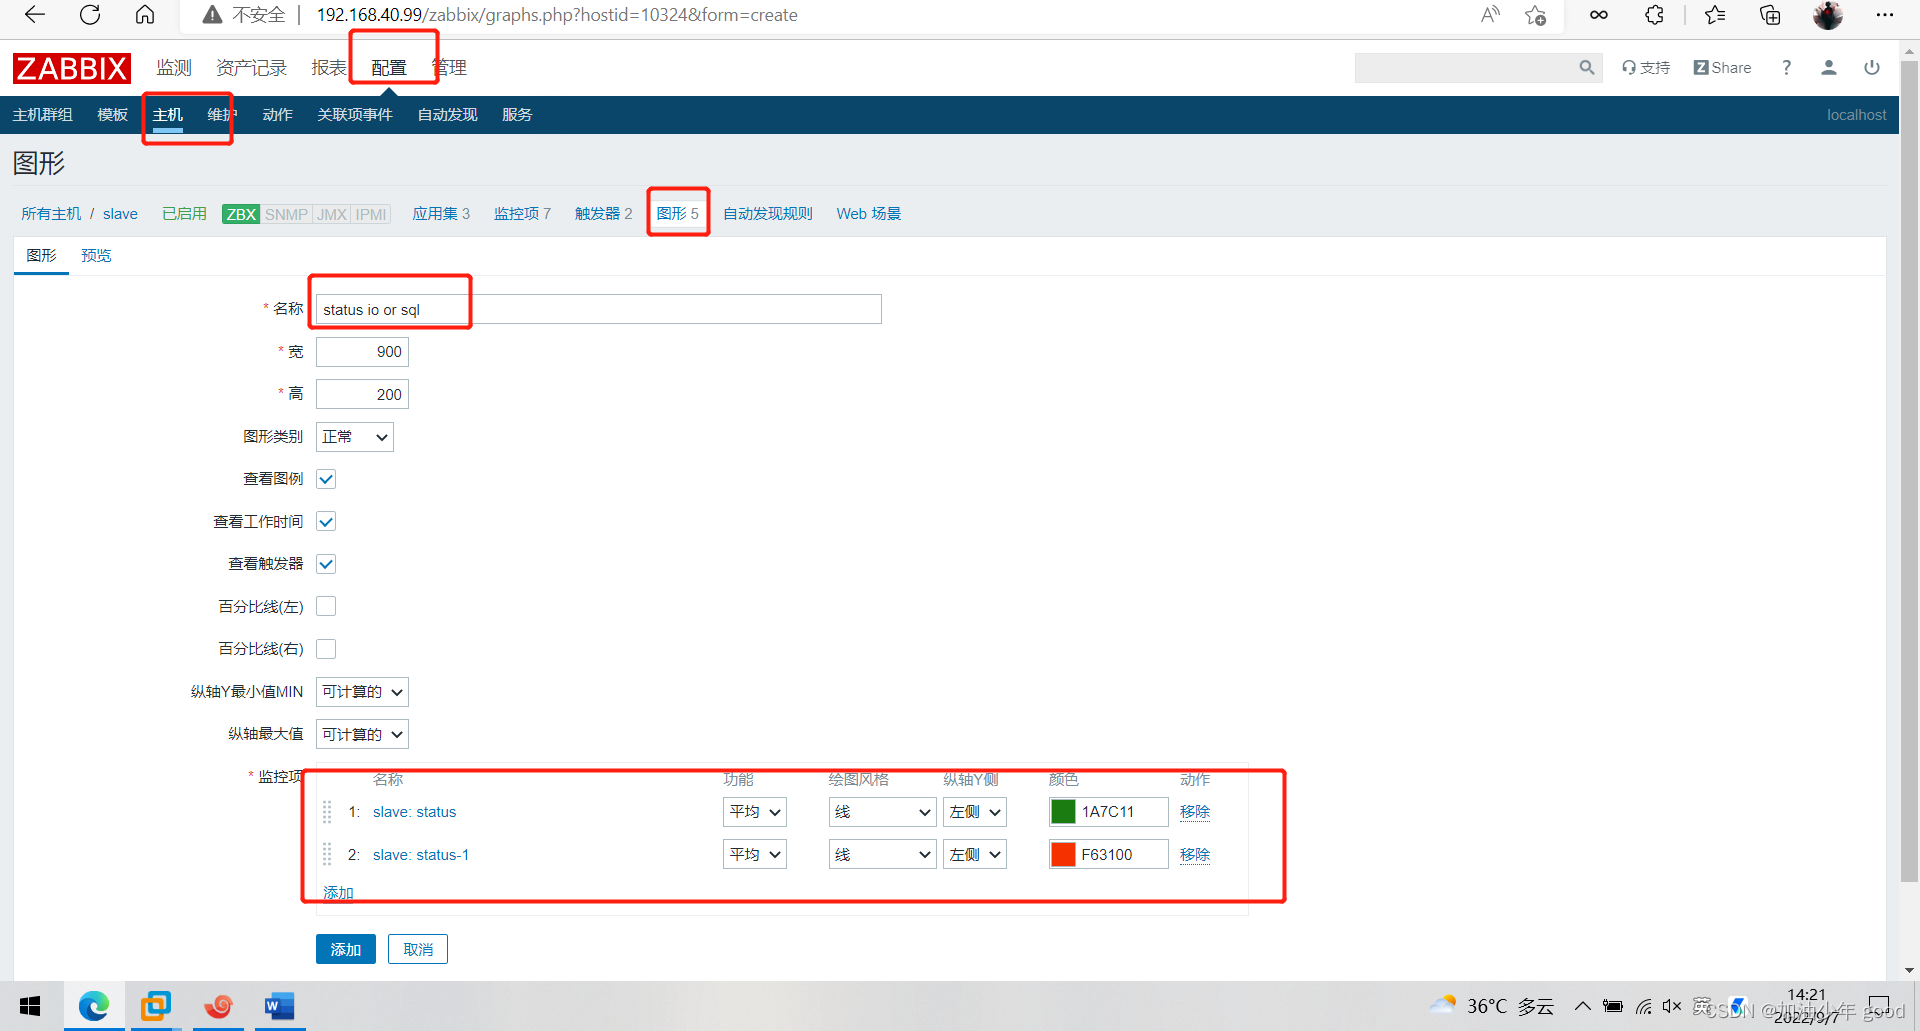Add page to favorites star icon
The image size is (1920, 1031).
pyautogui.click(x=1535, y=14)
